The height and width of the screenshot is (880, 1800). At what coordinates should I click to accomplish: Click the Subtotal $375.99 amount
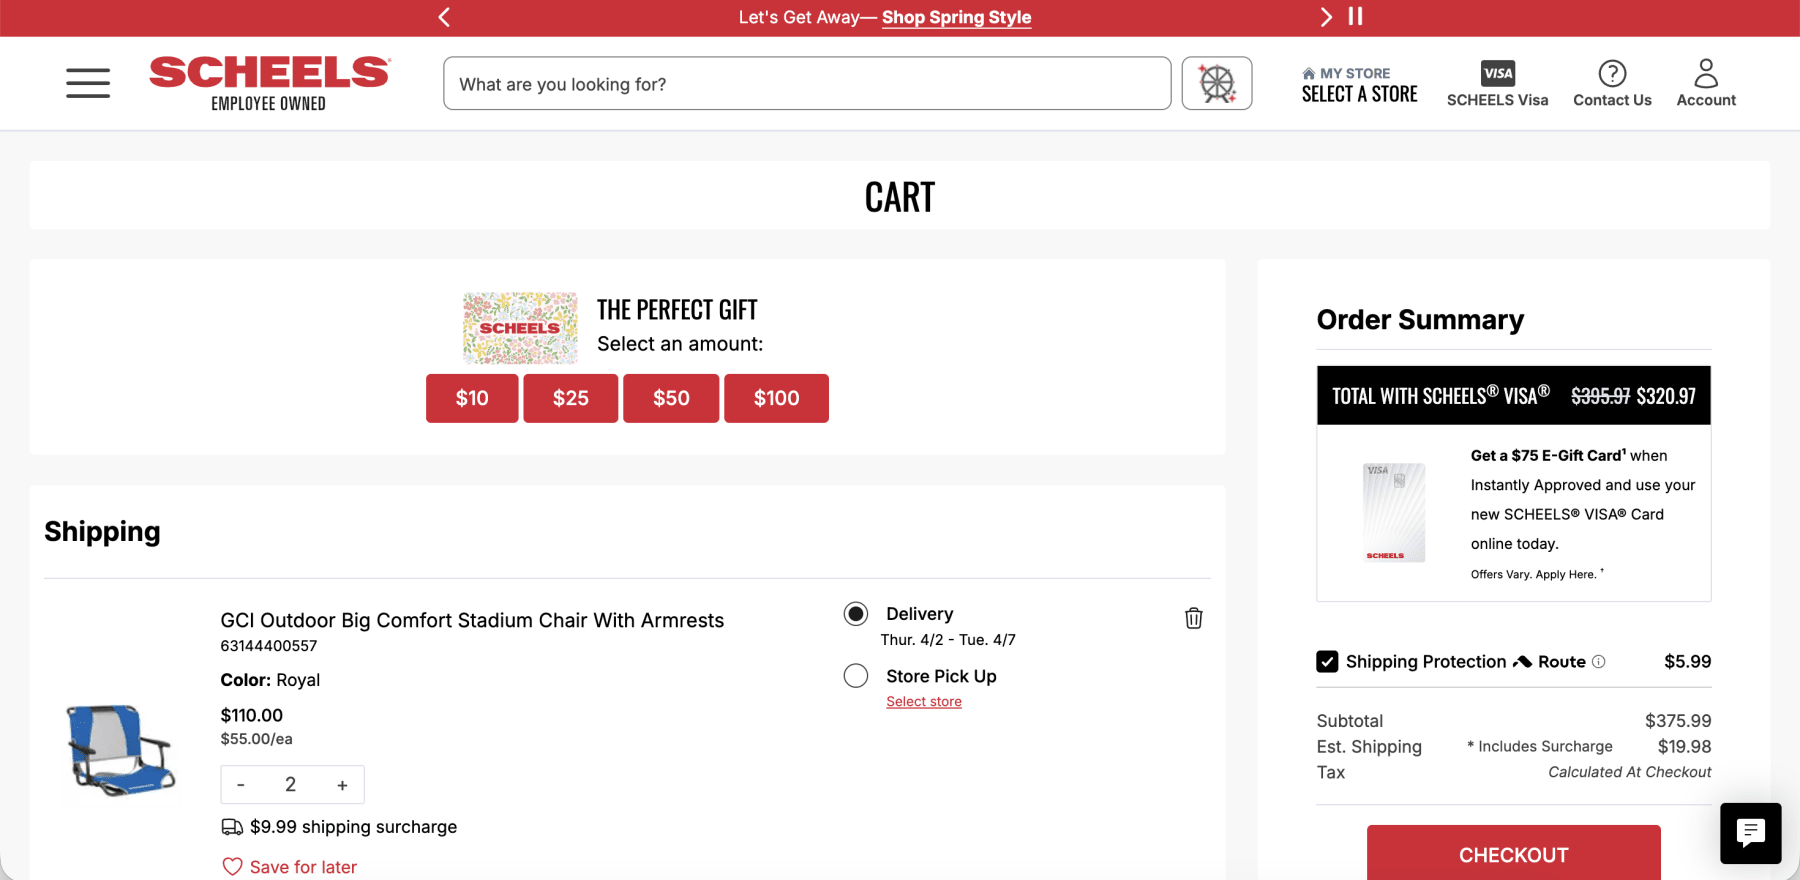click(1678, 721)
